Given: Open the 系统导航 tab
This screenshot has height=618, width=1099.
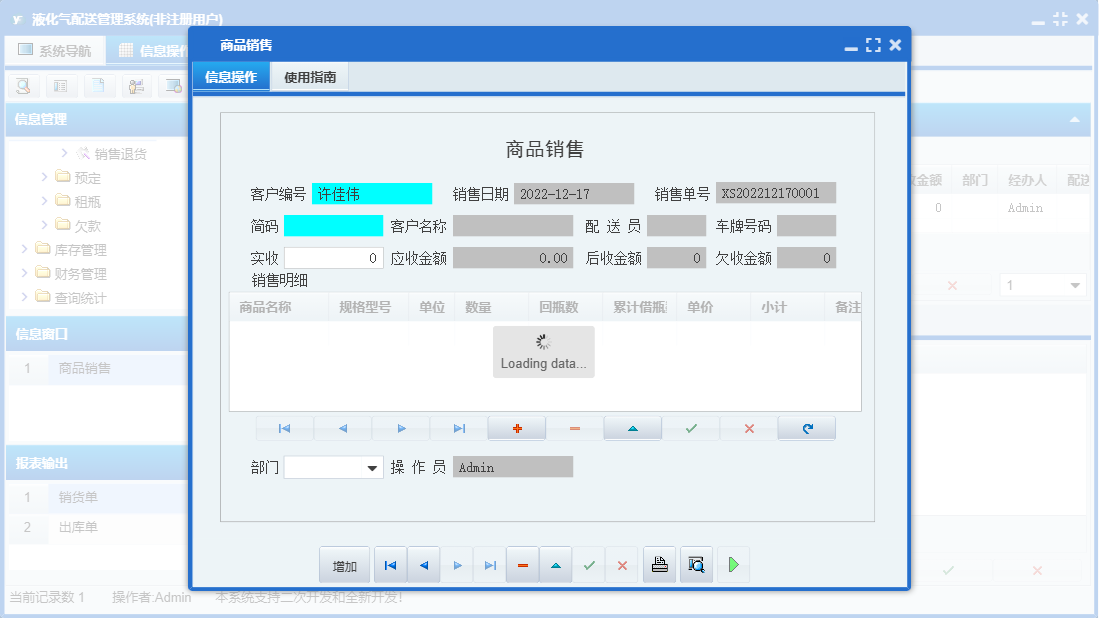Looking at the screenshot, I should pyautogui.click(x=55, y=50).
